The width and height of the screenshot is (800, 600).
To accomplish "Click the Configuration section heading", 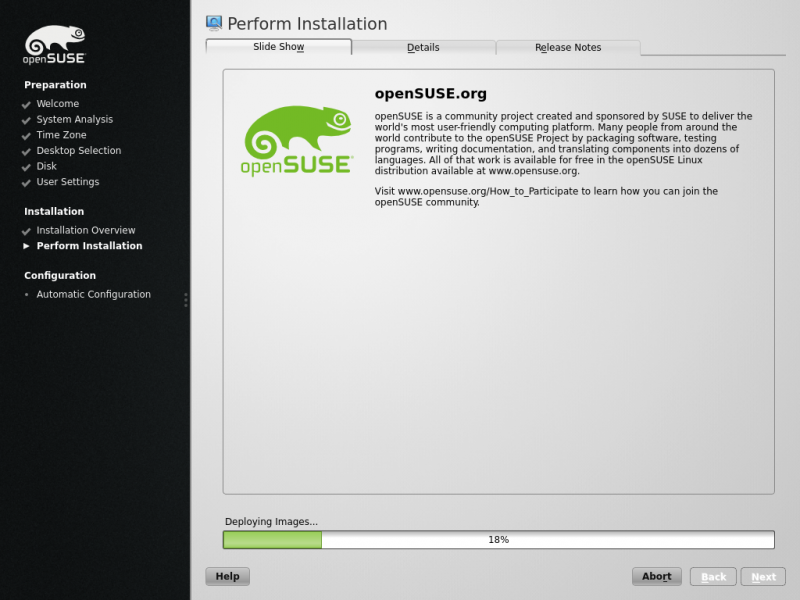I will click(x=60, y=276).
